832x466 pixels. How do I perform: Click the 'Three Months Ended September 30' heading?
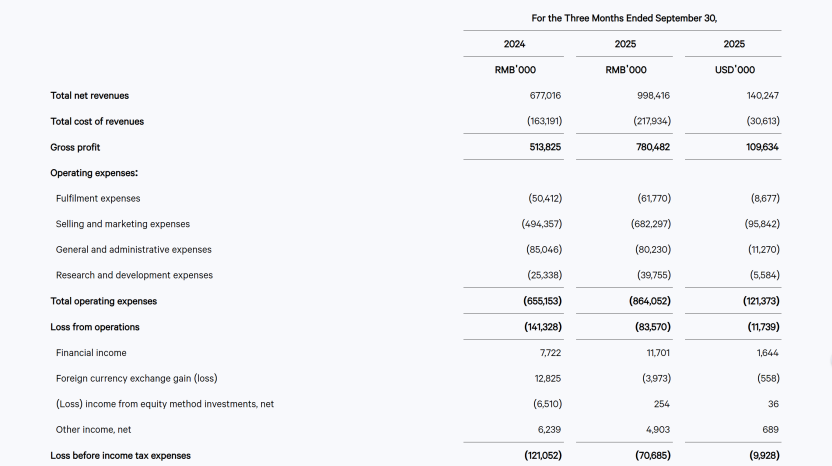click(624, 18)
